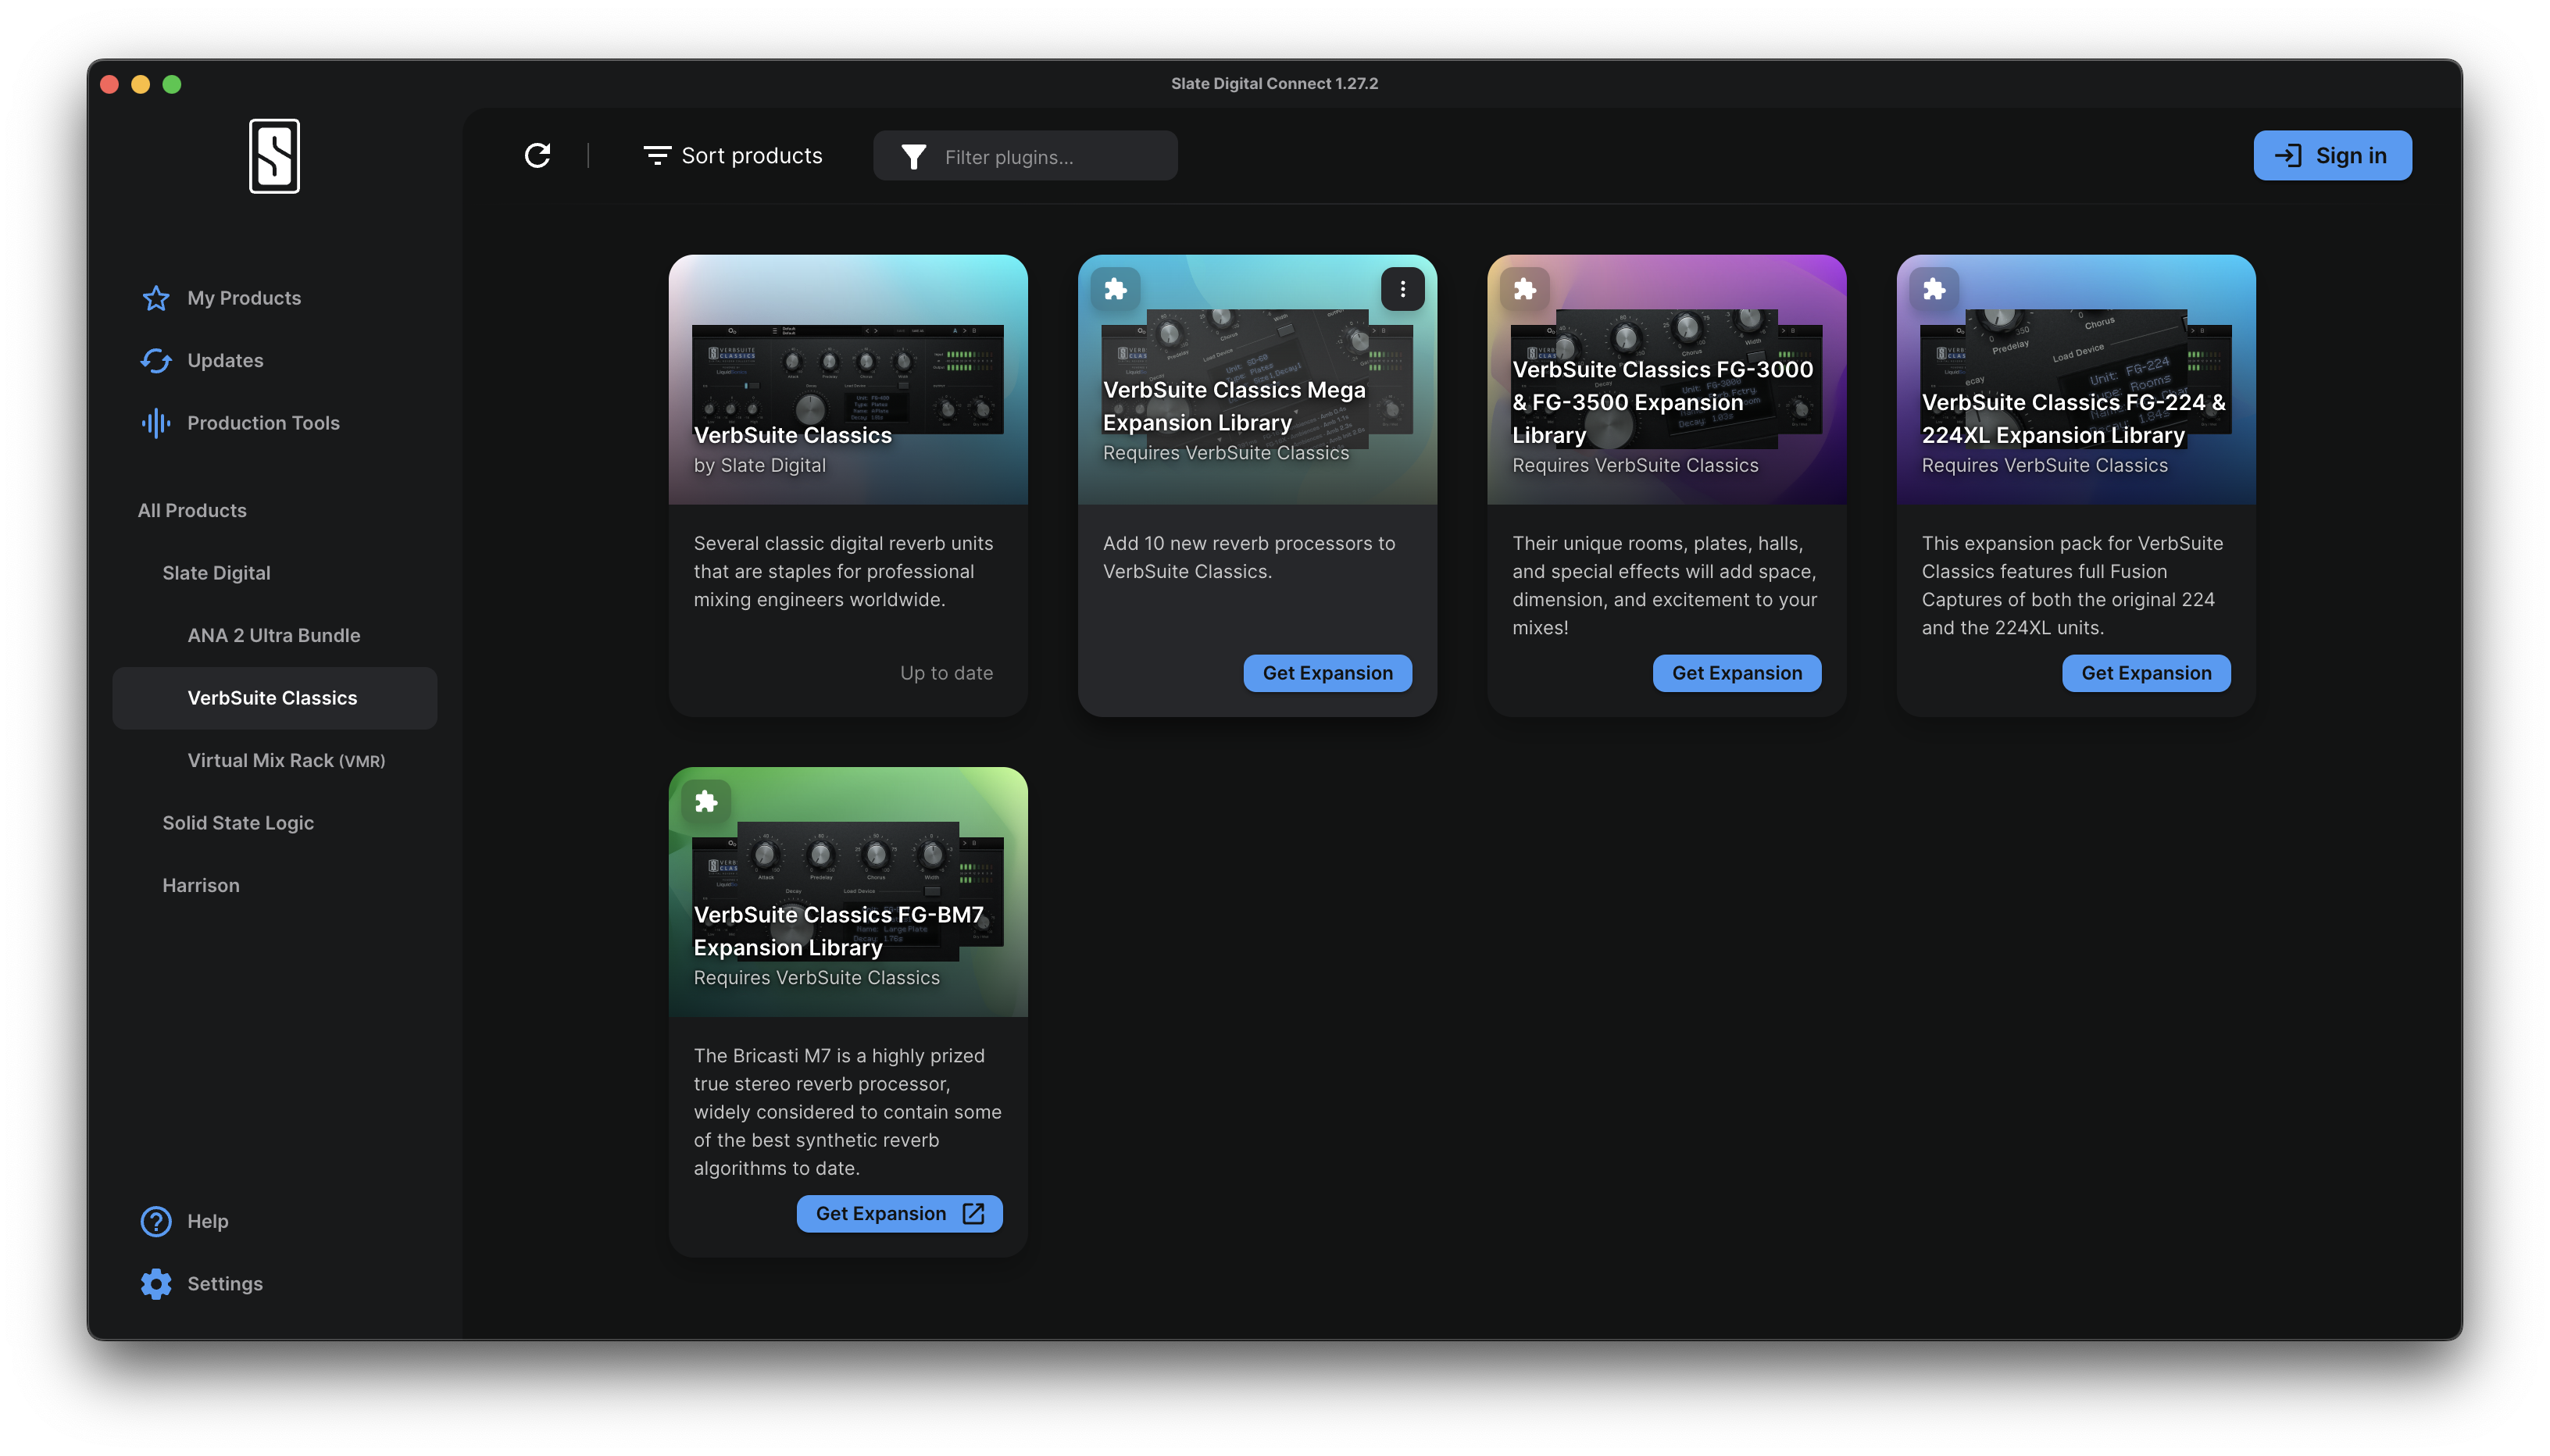Click the Sort products lines icon

(656, 155)
